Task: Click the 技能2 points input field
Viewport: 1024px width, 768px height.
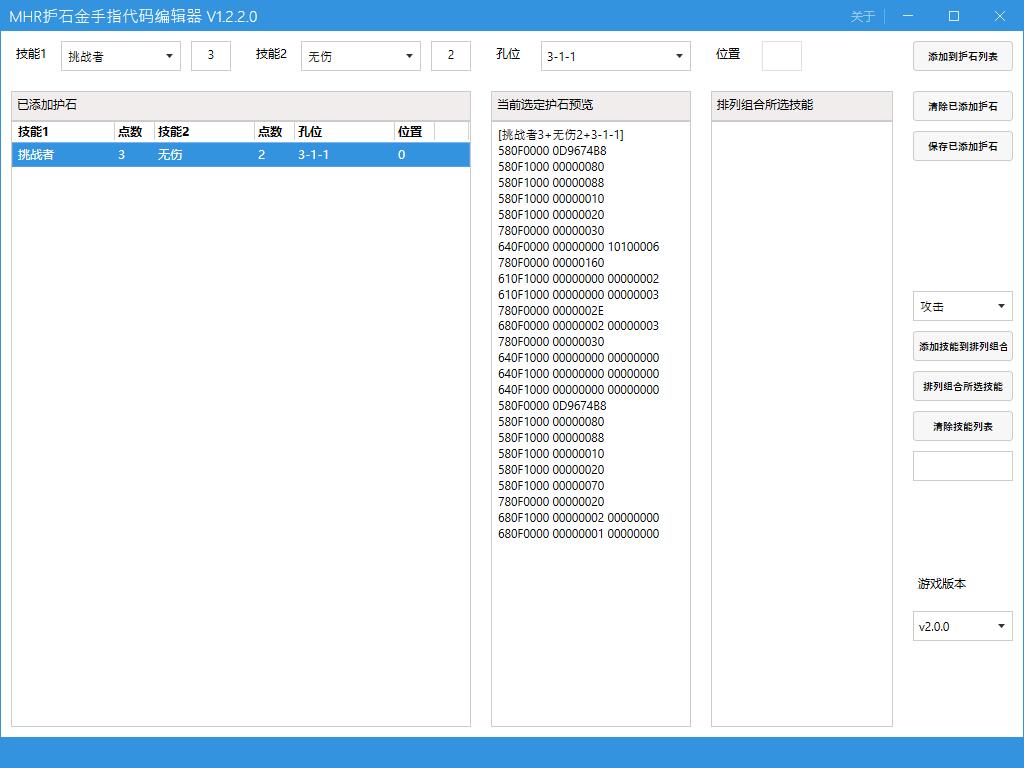Action: pos(450,56)
